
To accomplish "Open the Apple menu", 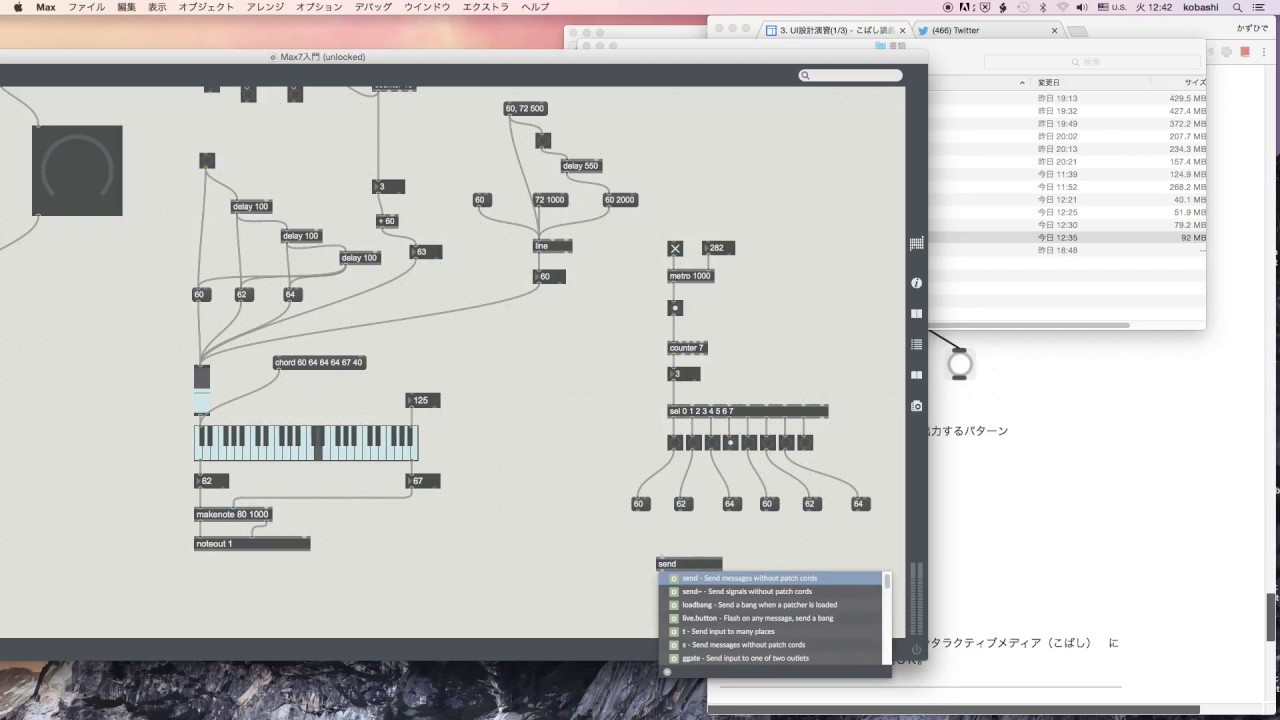I will (x=18, y=7).
